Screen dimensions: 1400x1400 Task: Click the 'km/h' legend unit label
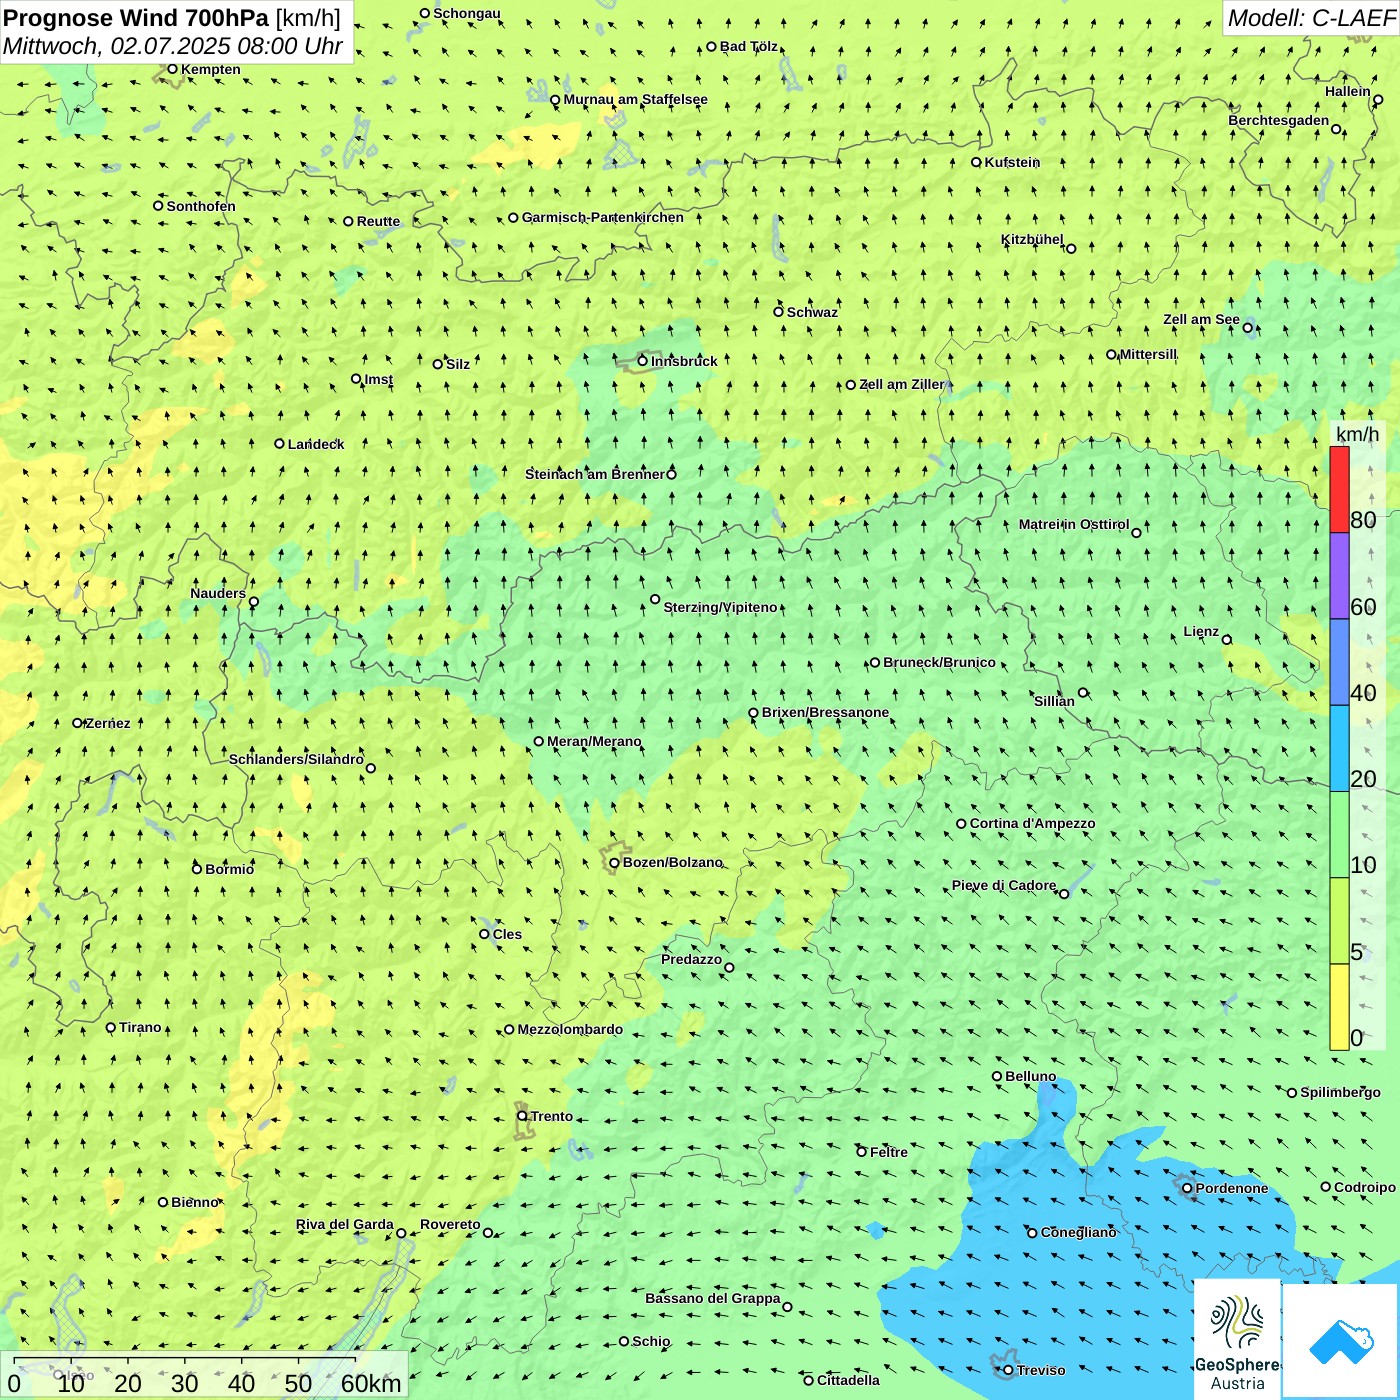coord(1357,434)
